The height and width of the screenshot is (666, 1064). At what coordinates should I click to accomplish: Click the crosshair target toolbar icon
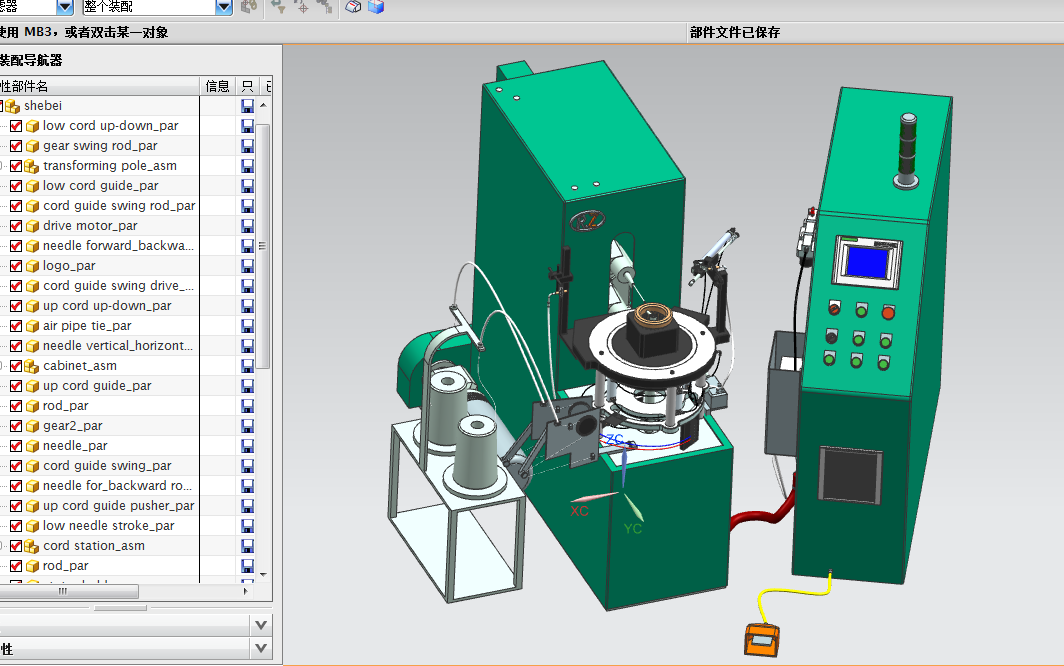click(x=301, y=7)
